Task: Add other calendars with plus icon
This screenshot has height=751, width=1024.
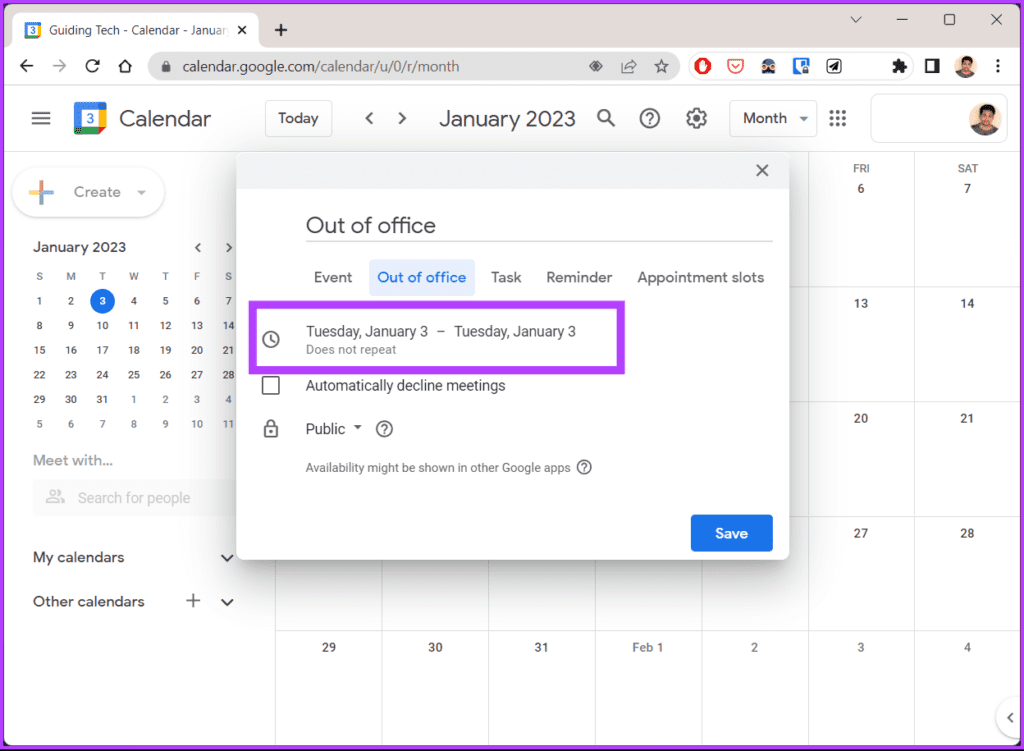Action: (193, 601)
